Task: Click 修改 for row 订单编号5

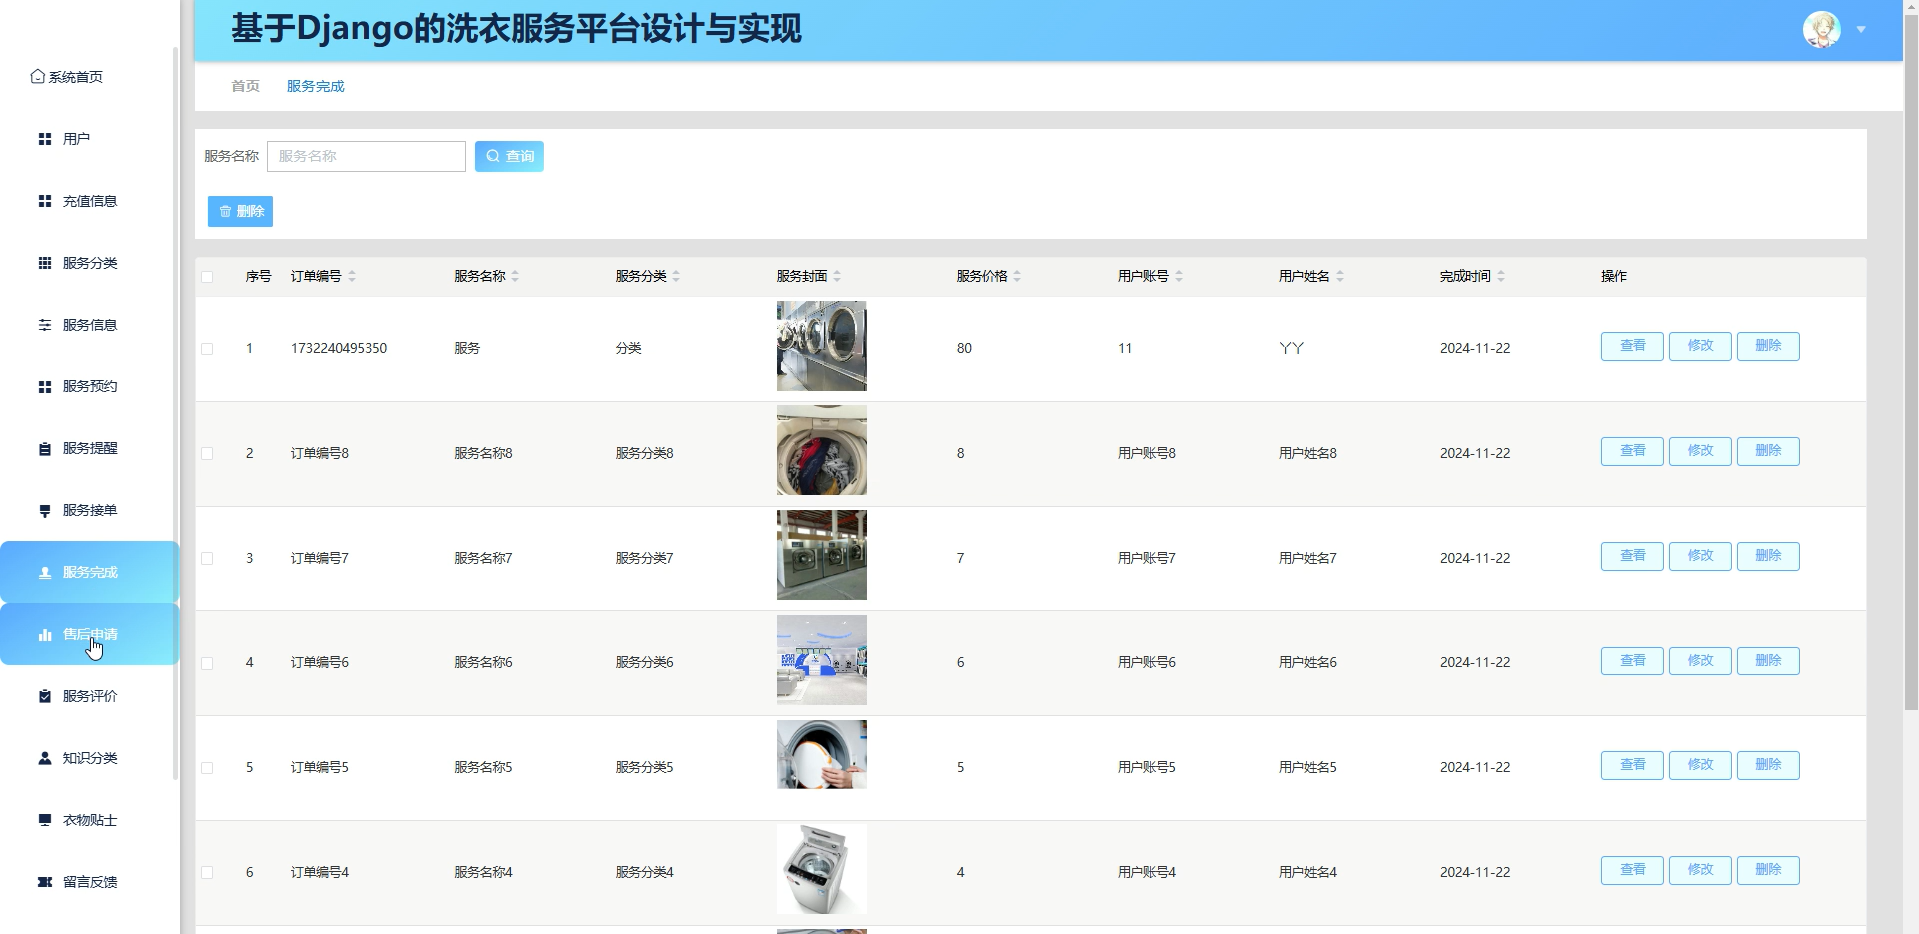Action: point(1700,765)
